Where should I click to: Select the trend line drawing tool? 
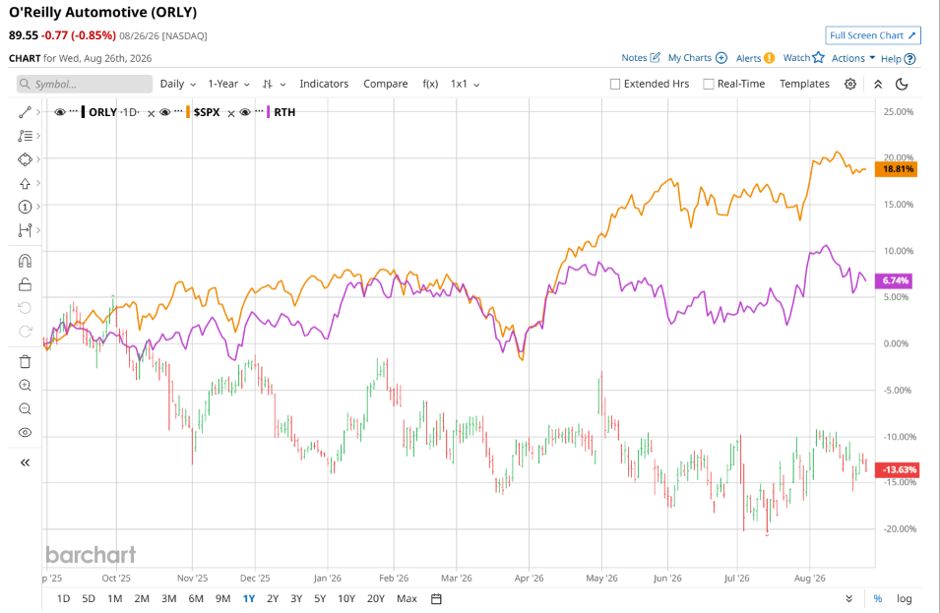25,112
